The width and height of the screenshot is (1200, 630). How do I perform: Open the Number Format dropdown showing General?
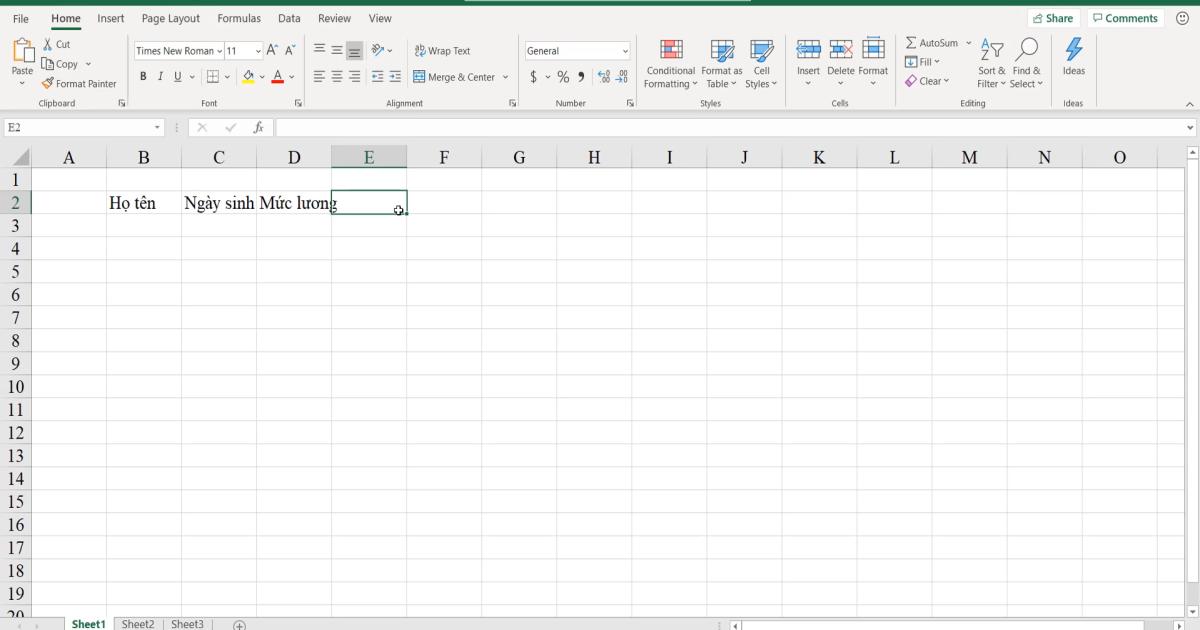[624, 50]
